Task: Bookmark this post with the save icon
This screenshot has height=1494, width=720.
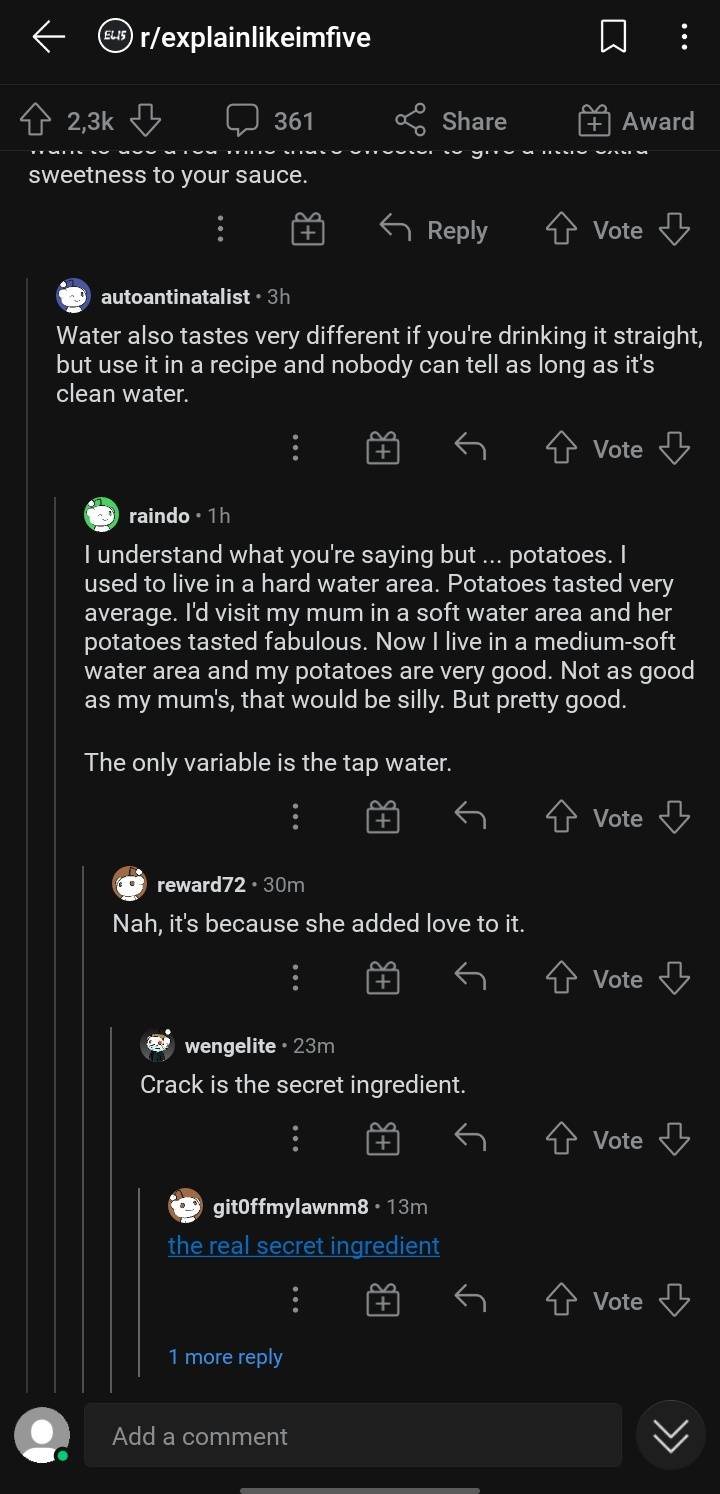Action: tap(613, 38)
